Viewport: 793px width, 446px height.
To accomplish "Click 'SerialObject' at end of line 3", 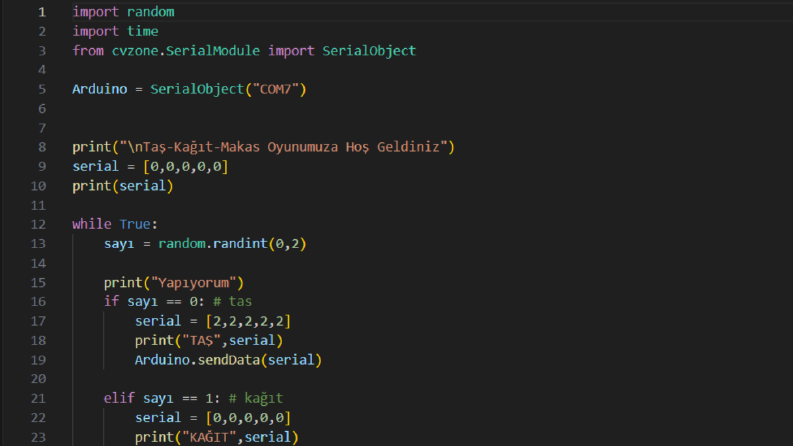I will point(369,51).
